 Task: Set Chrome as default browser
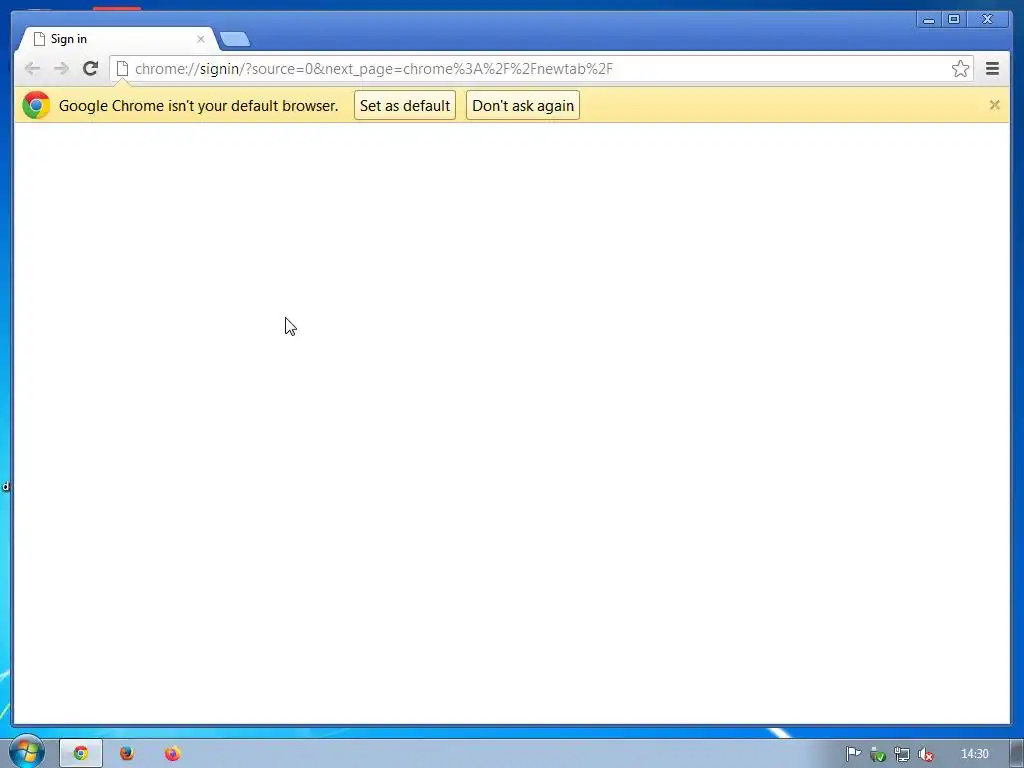click(x=405, y=106)
